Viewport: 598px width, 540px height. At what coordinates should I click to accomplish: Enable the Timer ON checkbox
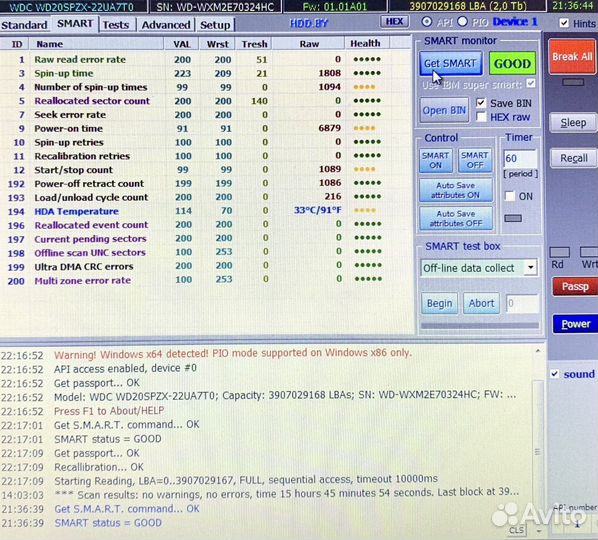510,196
